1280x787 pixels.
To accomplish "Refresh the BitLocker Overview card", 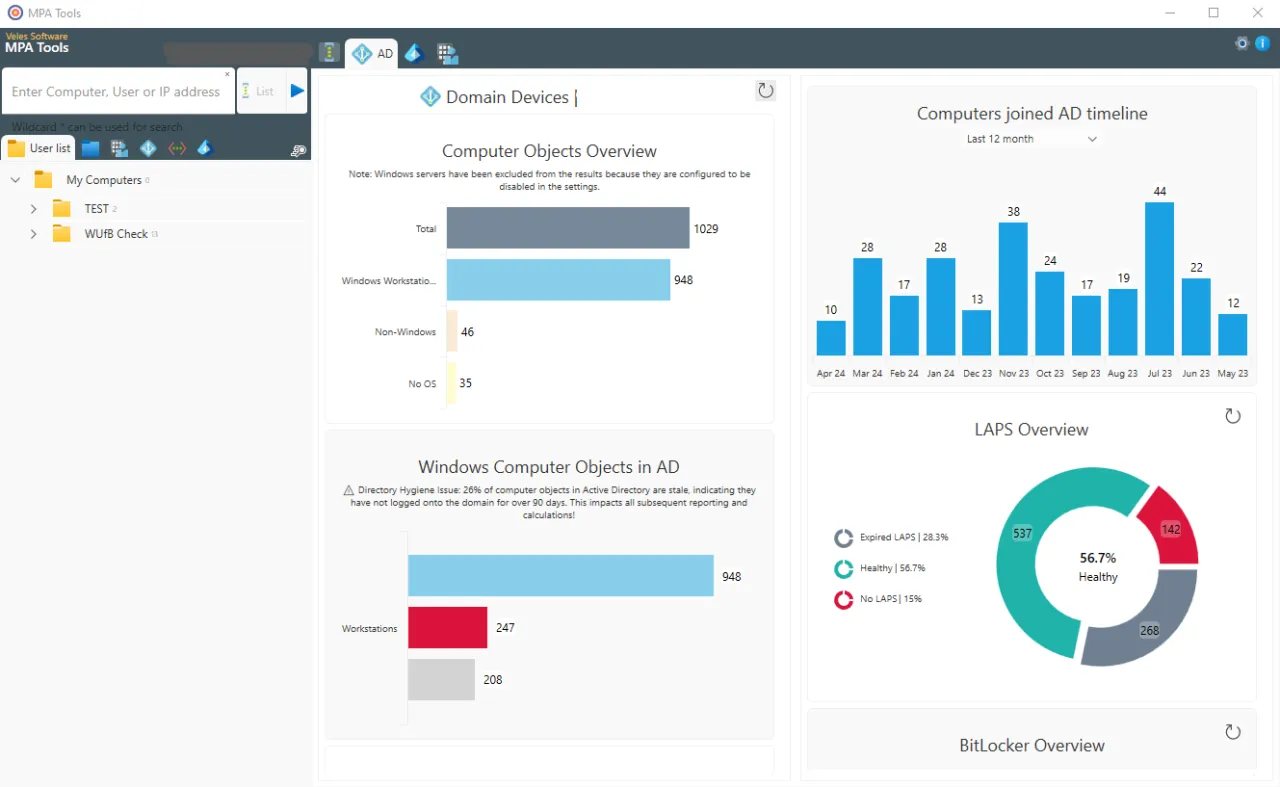I will (x=1233, y=732).
